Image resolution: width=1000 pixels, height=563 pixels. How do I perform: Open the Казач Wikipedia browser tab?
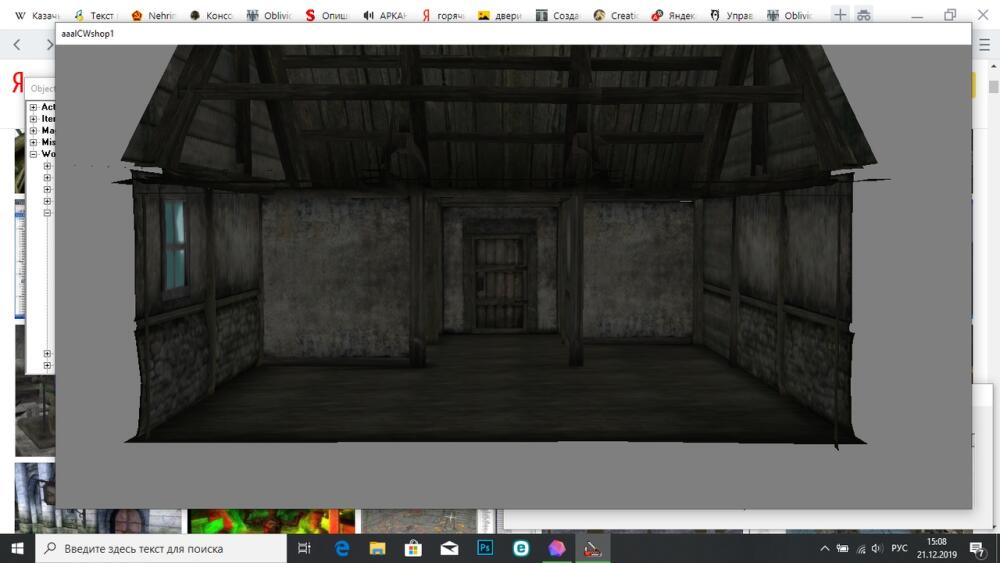pos(37,15)
